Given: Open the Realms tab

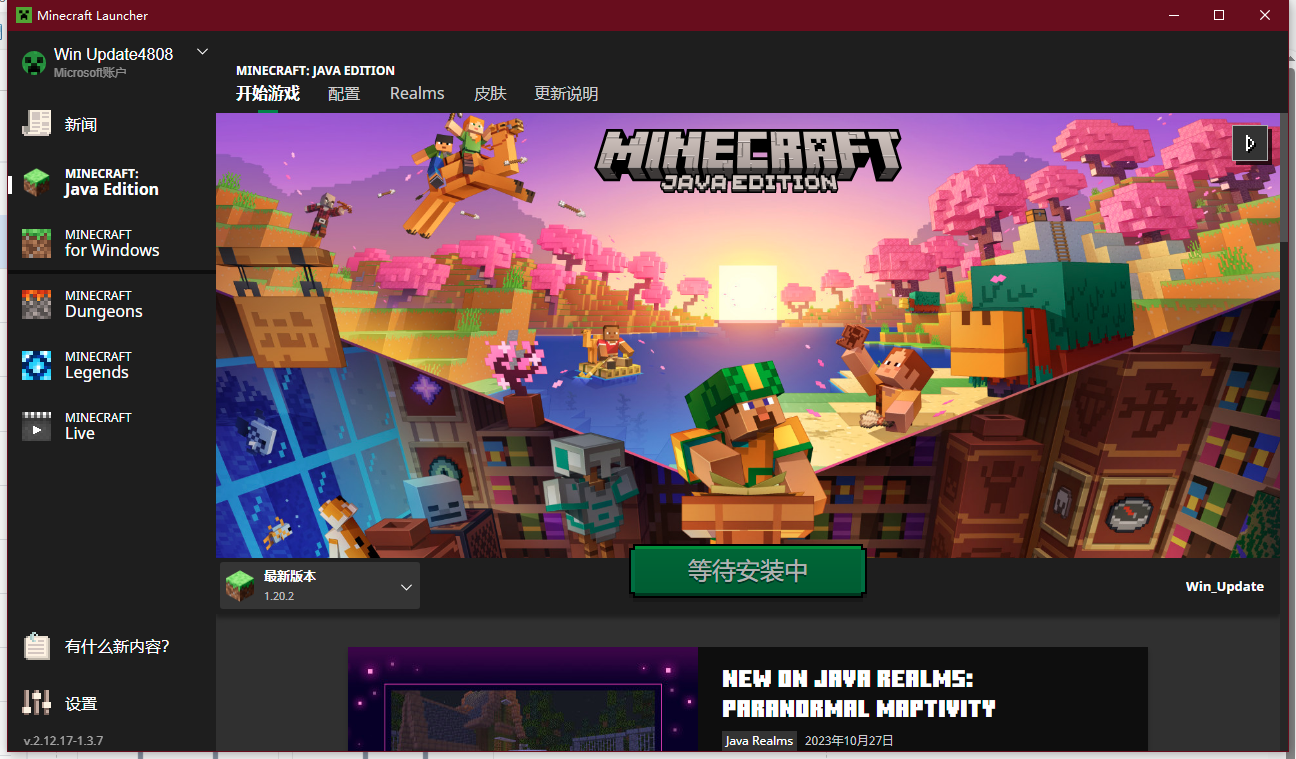Looking at the screenshot, I should [417, 94].
